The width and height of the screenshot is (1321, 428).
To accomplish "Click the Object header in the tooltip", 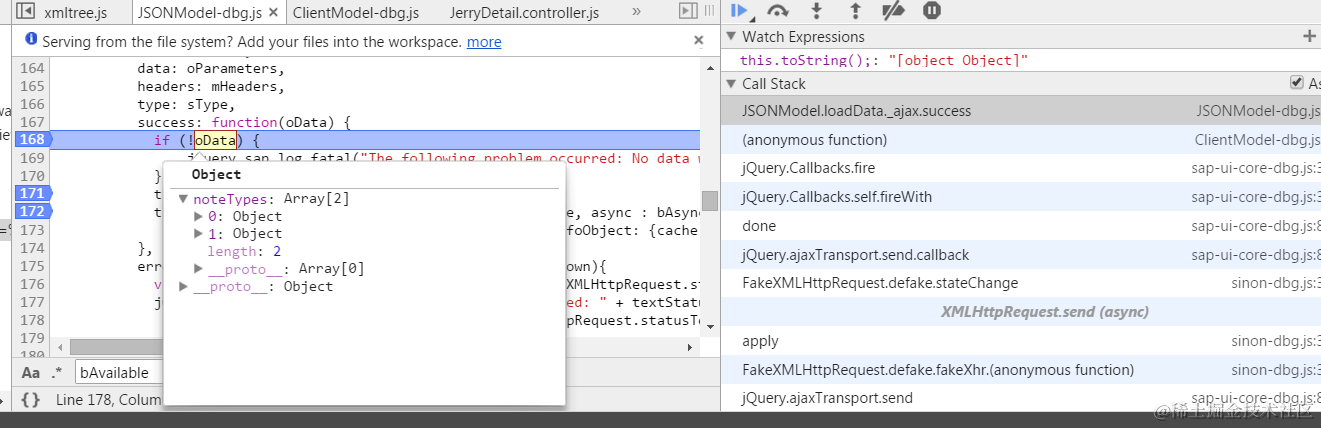I will pos(216,175).
